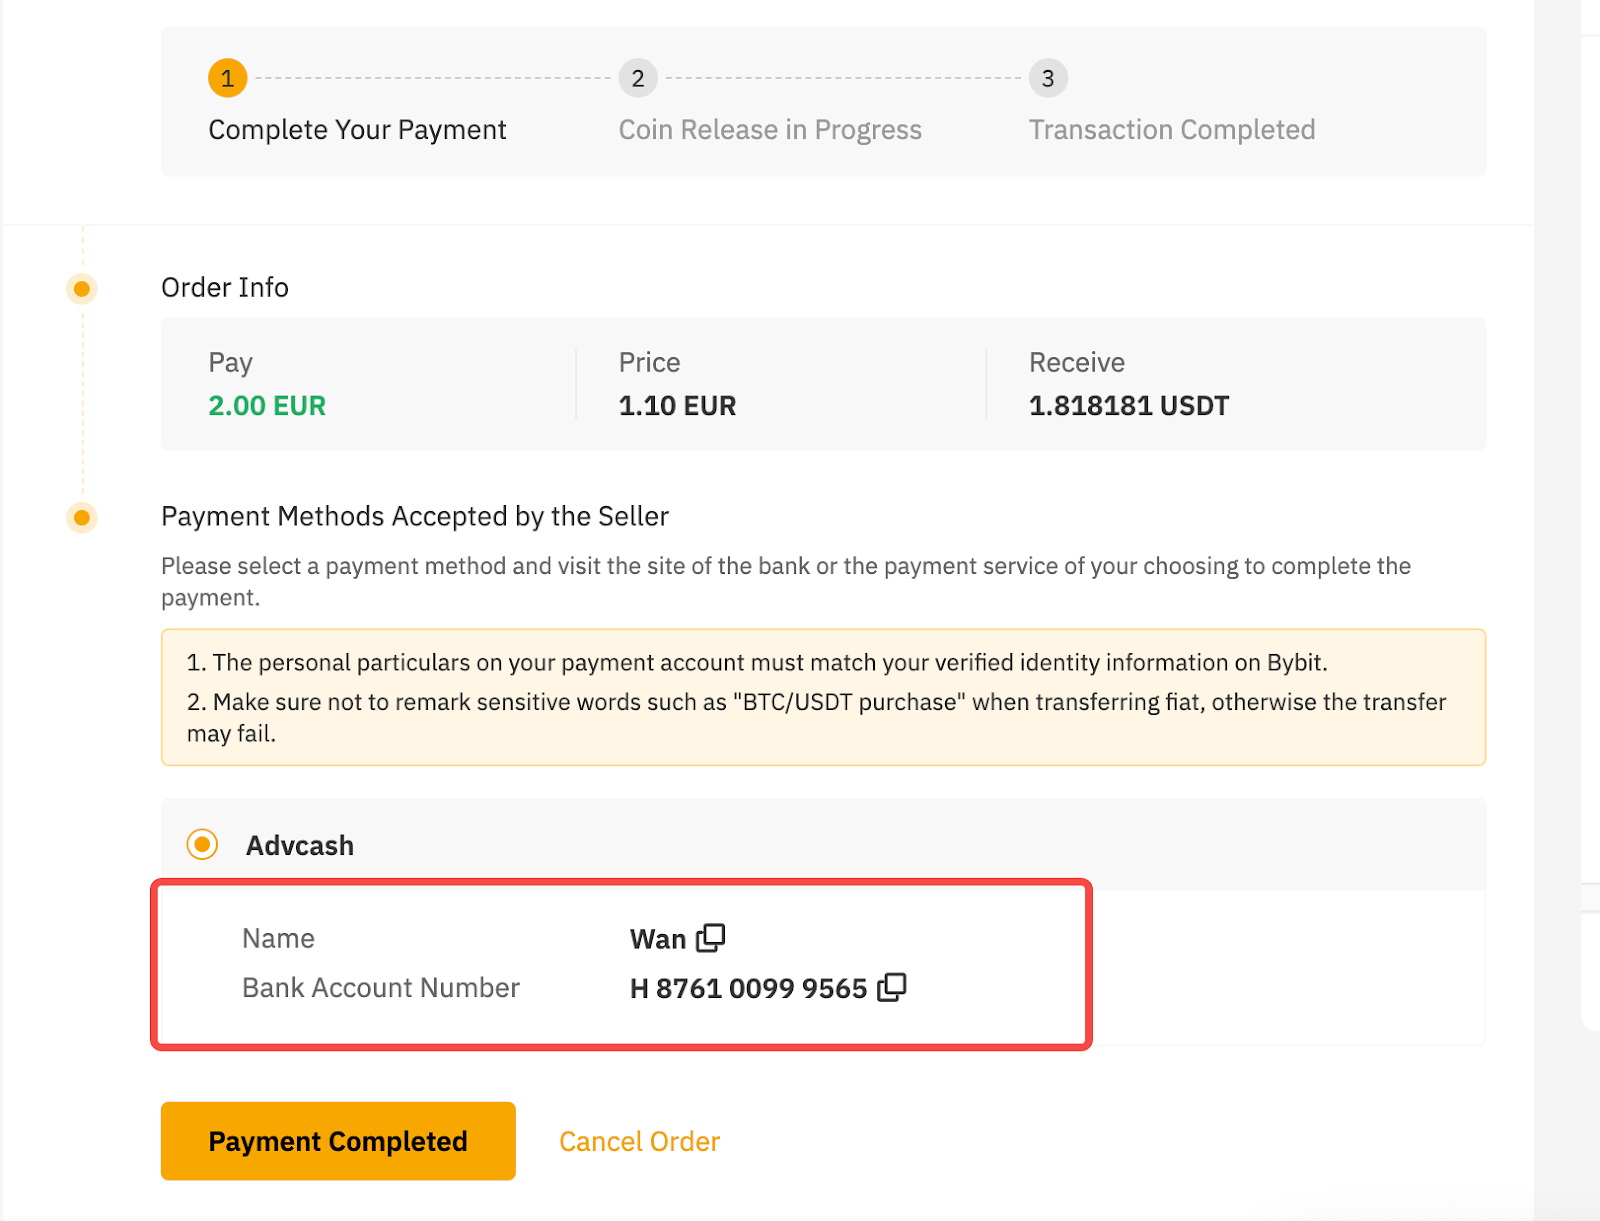Viewport: 1600px width, 1221px height.
Task: Click the account number H 8761 0099 9565
Action: coord(748,989)
